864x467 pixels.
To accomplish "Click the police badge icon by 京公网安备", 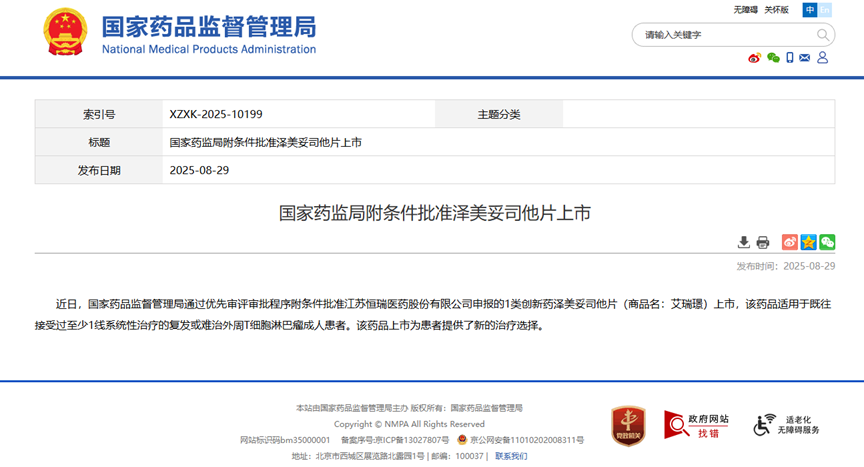I will (462, 439).
